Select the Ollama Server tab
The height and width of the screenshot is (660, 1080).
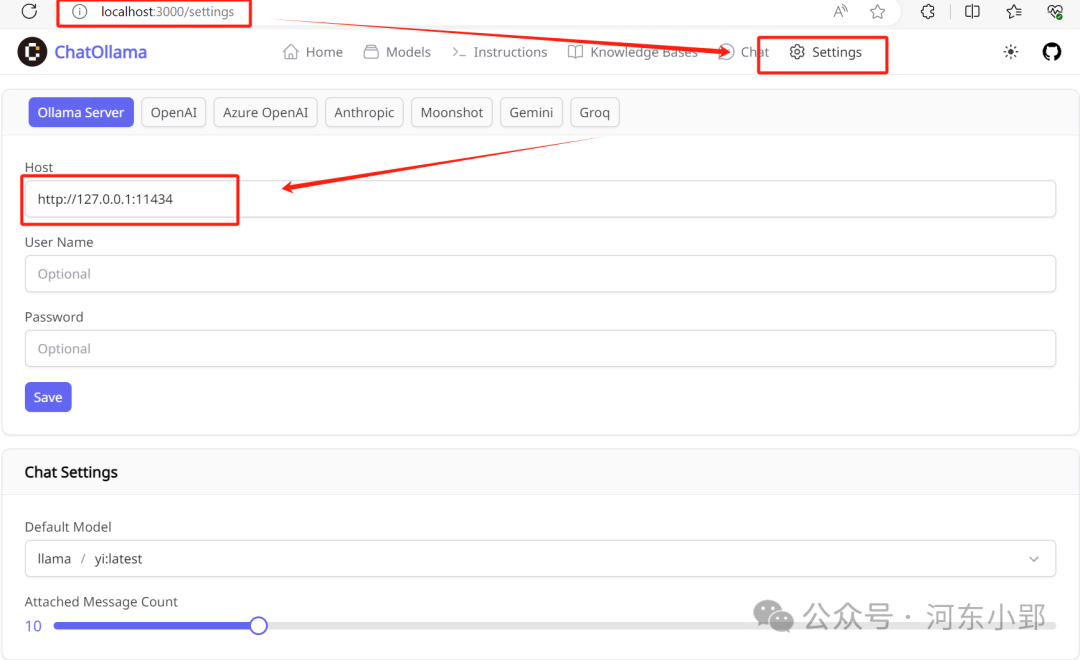coord(81,112)
